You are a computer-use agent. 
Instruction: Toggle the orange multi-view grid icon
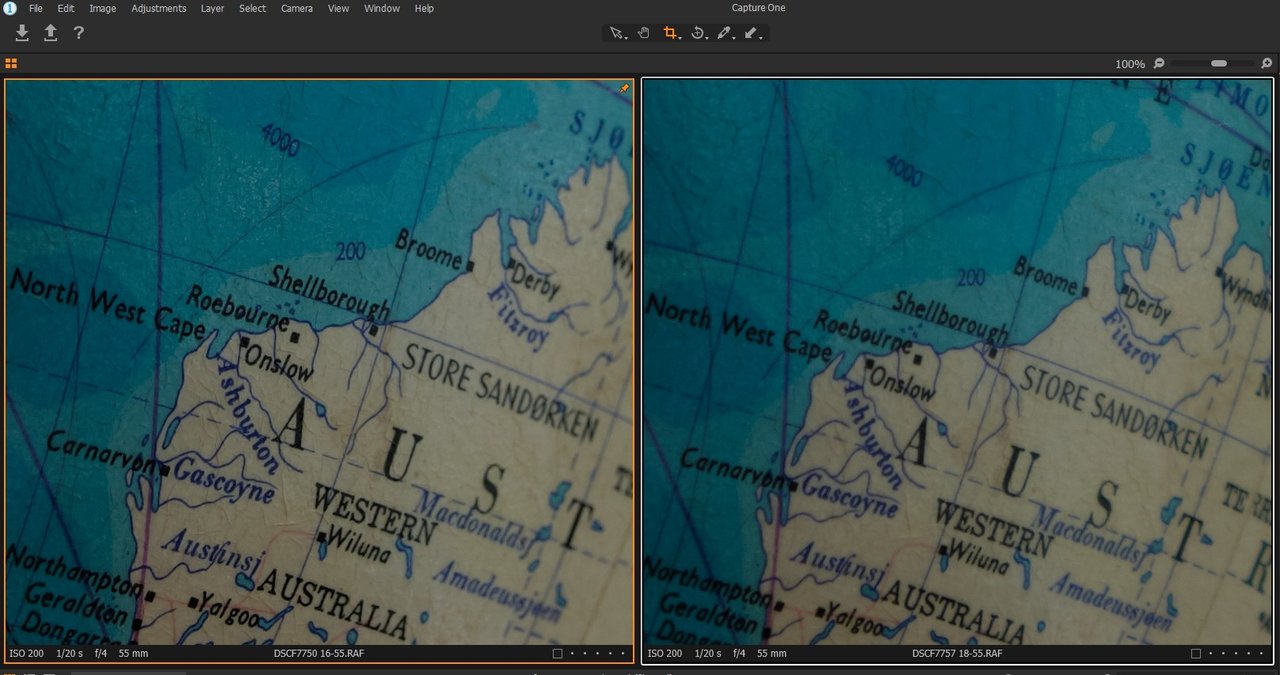[11, 63]
